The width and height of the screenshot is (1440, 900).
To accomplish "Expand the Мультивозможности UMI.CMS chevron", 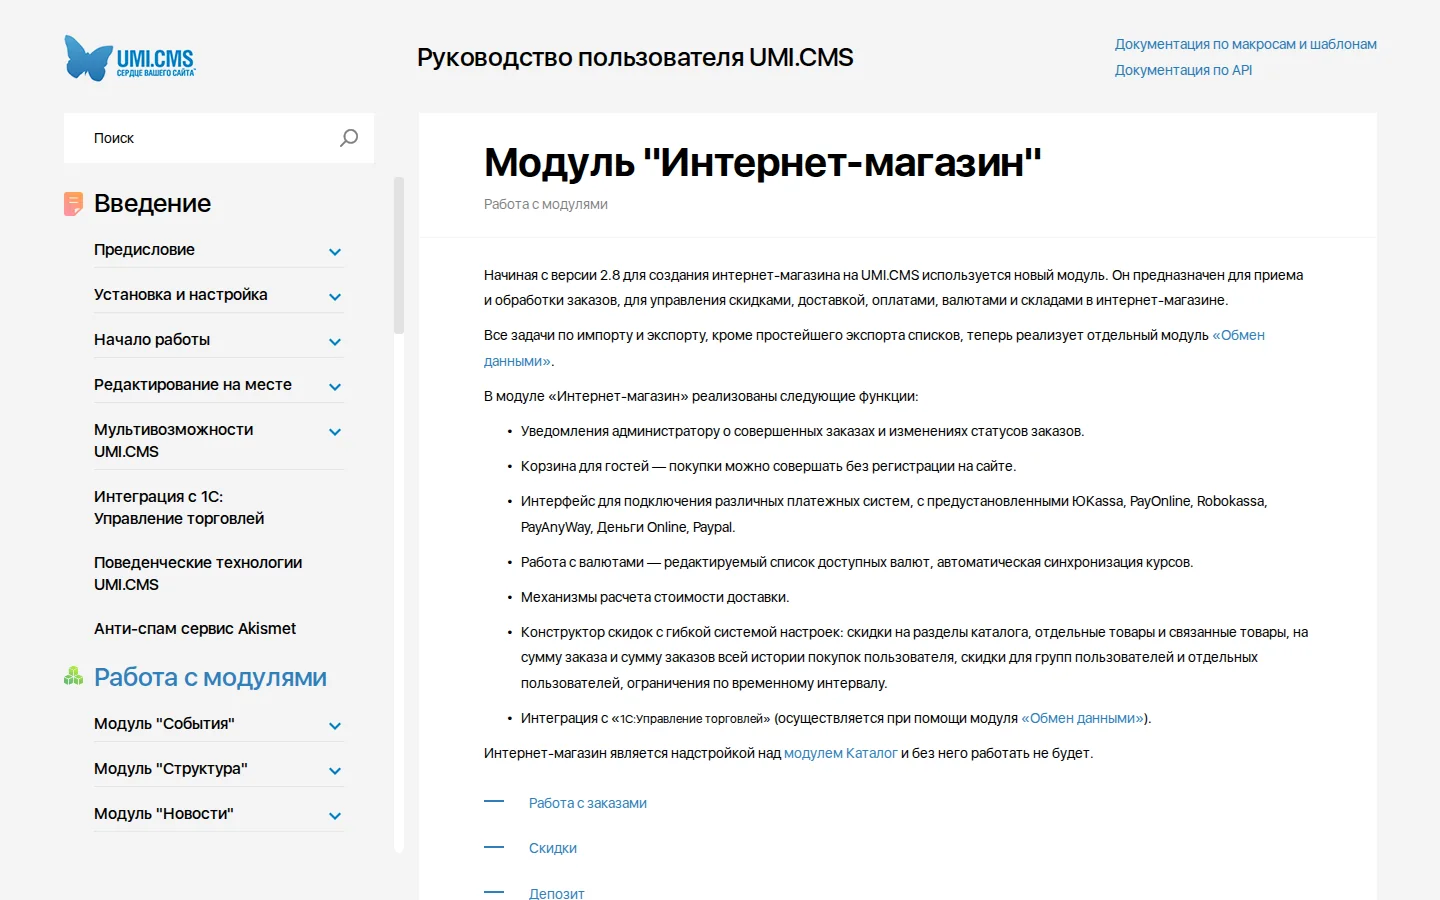I will [335, 432].
